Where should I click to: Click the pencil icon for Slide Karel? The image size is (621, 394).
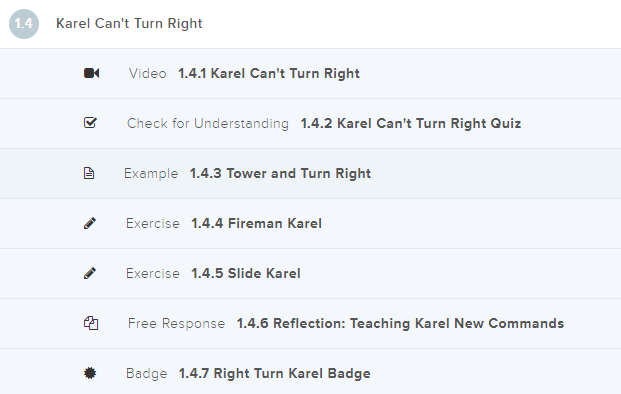[90, 273]
